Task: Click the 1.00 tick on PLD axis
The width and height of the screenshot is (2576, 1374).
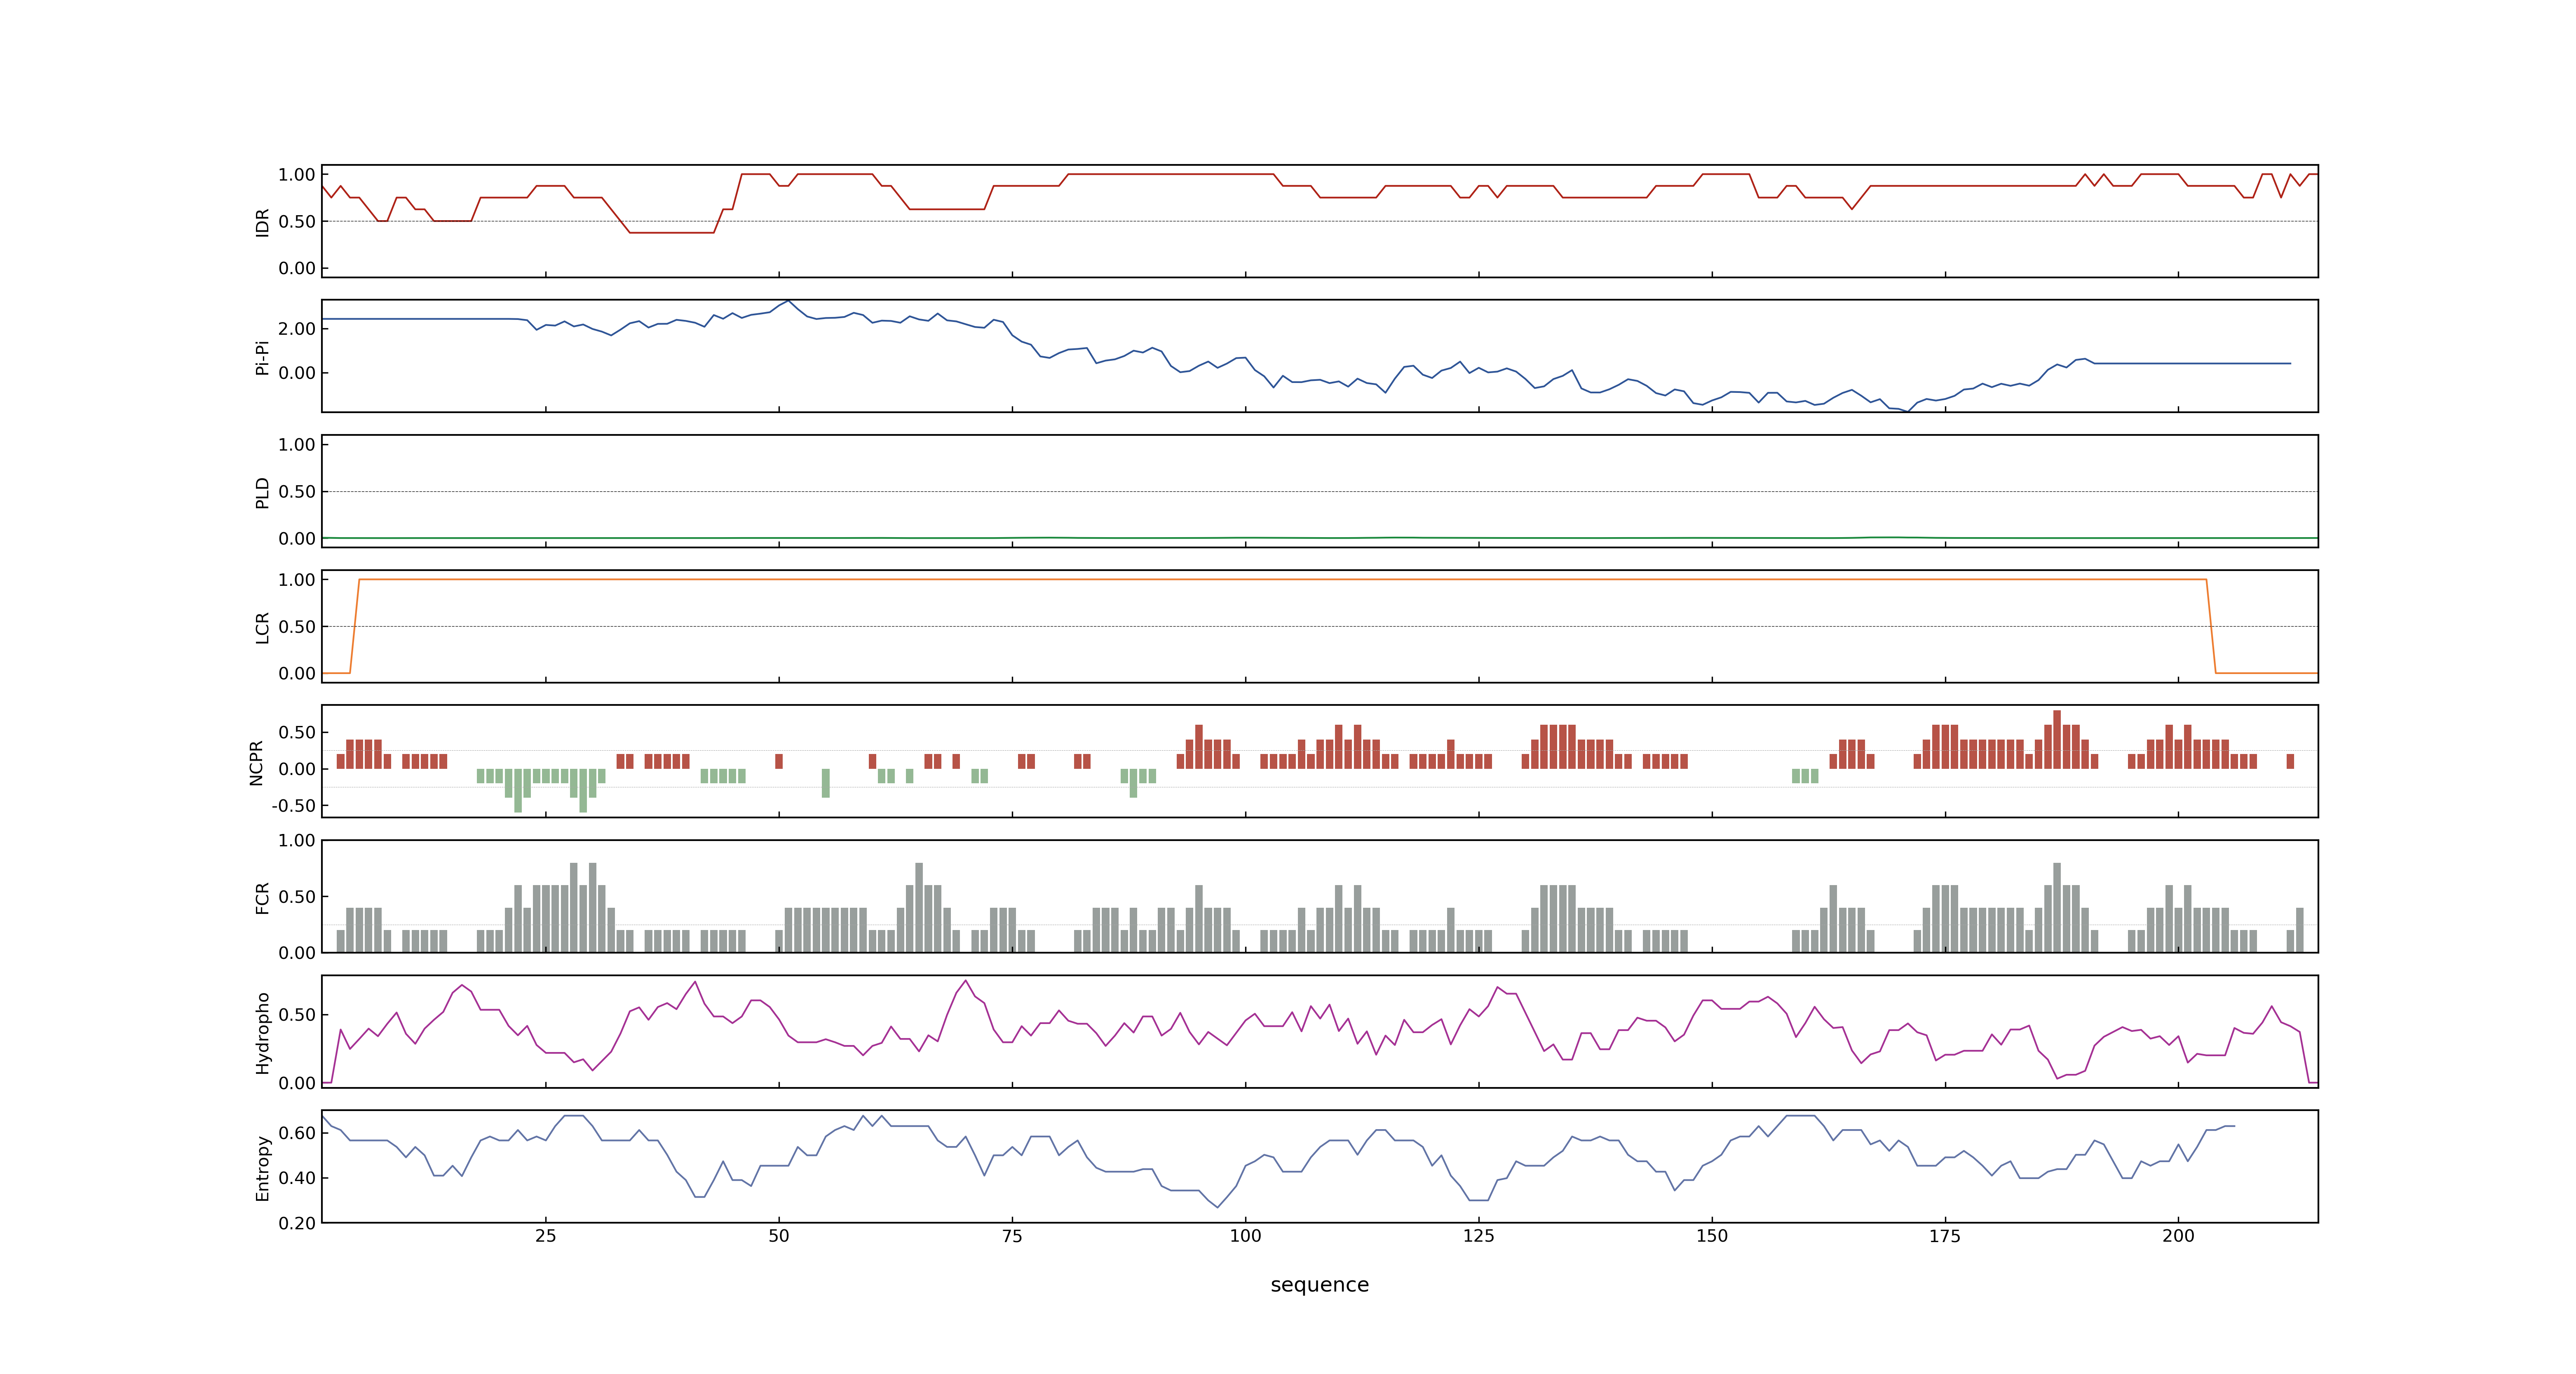Action: (x=297, y=445)
